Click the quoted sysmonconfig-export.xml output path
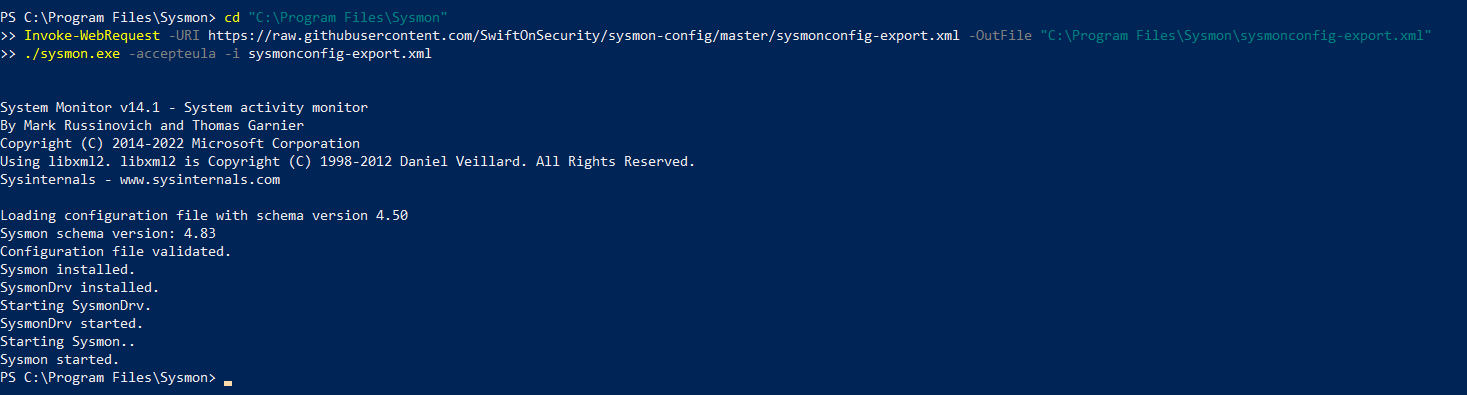Image resolution: width=1467 pixels, height=395 pixels. tap(1236, 36)
